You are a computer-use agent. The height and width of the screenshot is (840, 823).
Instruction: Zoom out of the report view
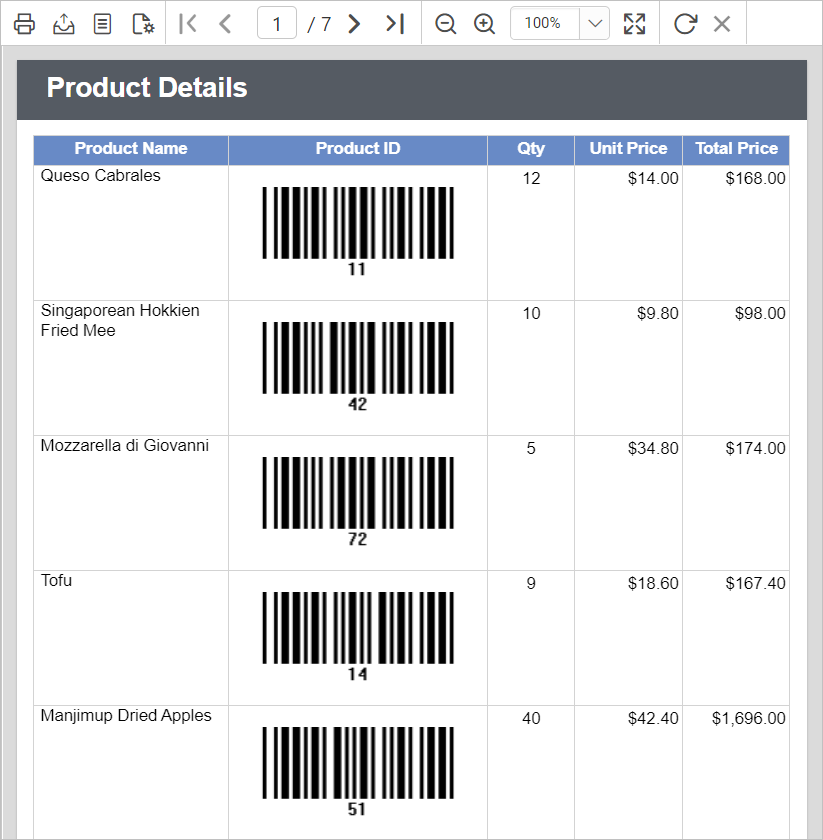[x=446, y=23]
